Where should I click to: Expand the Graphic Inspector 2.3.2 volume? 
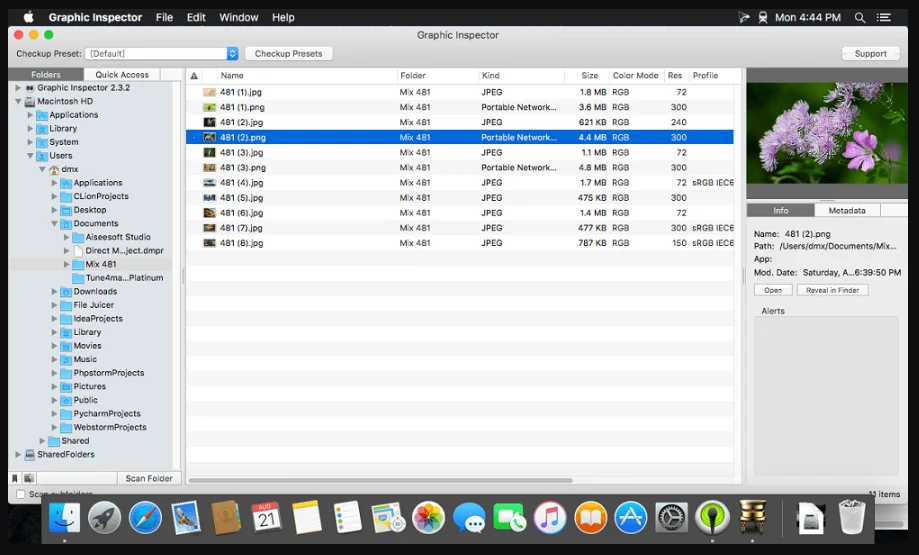pyautogui.click(x=18, y=88)
